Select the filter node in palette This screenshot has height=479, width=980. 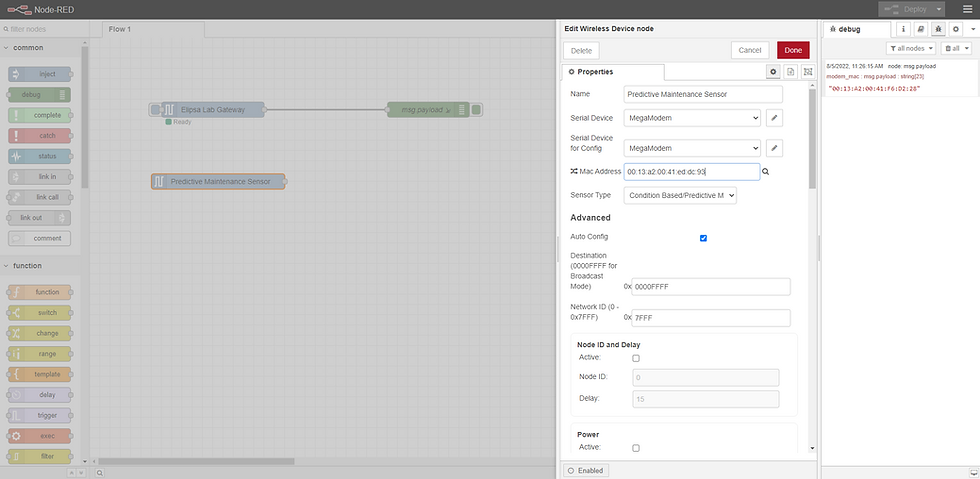click(x=39, y=456)
